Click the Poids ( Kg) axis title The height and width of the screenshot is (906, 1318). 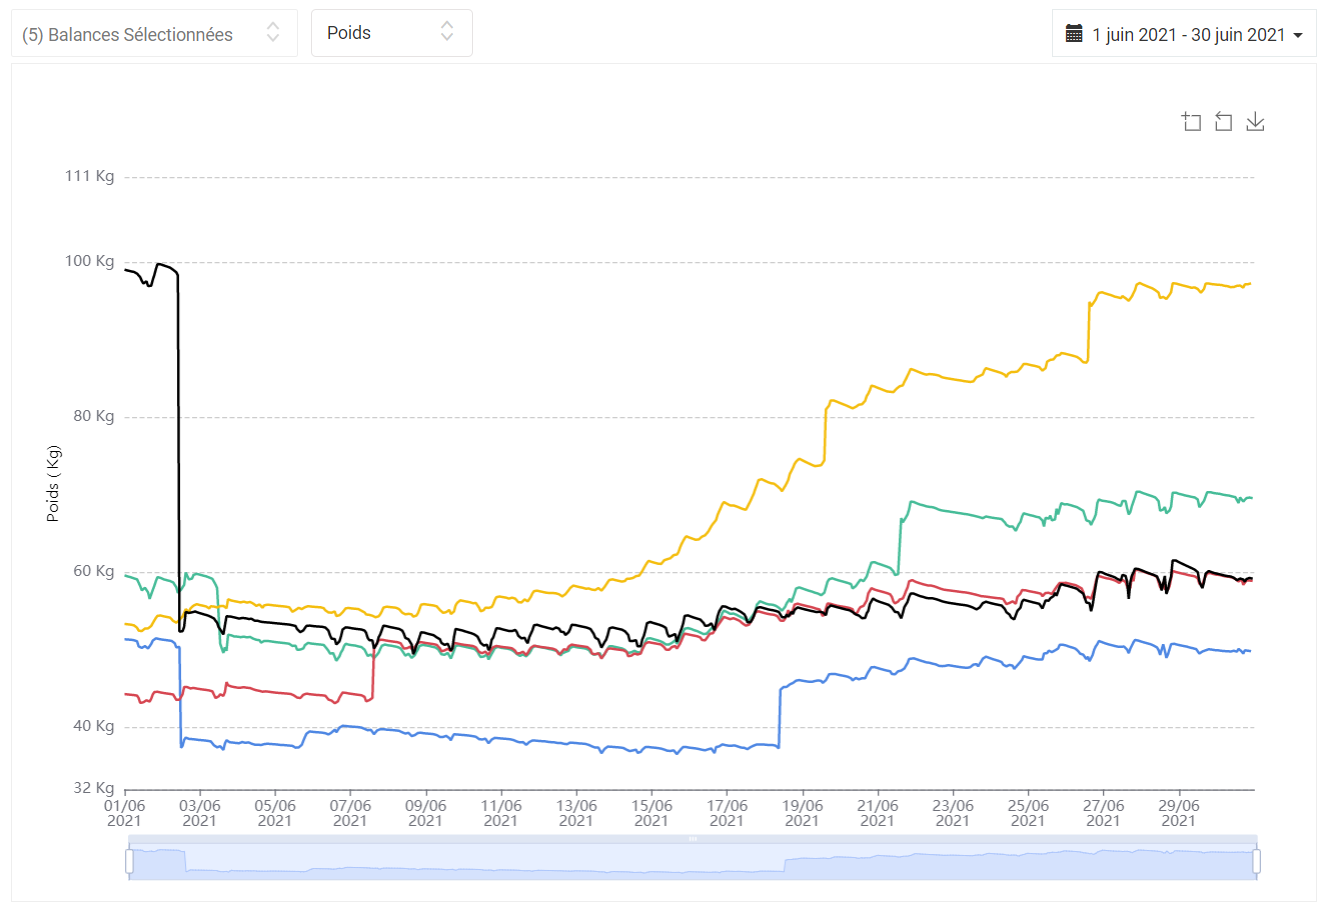[53, 484]
